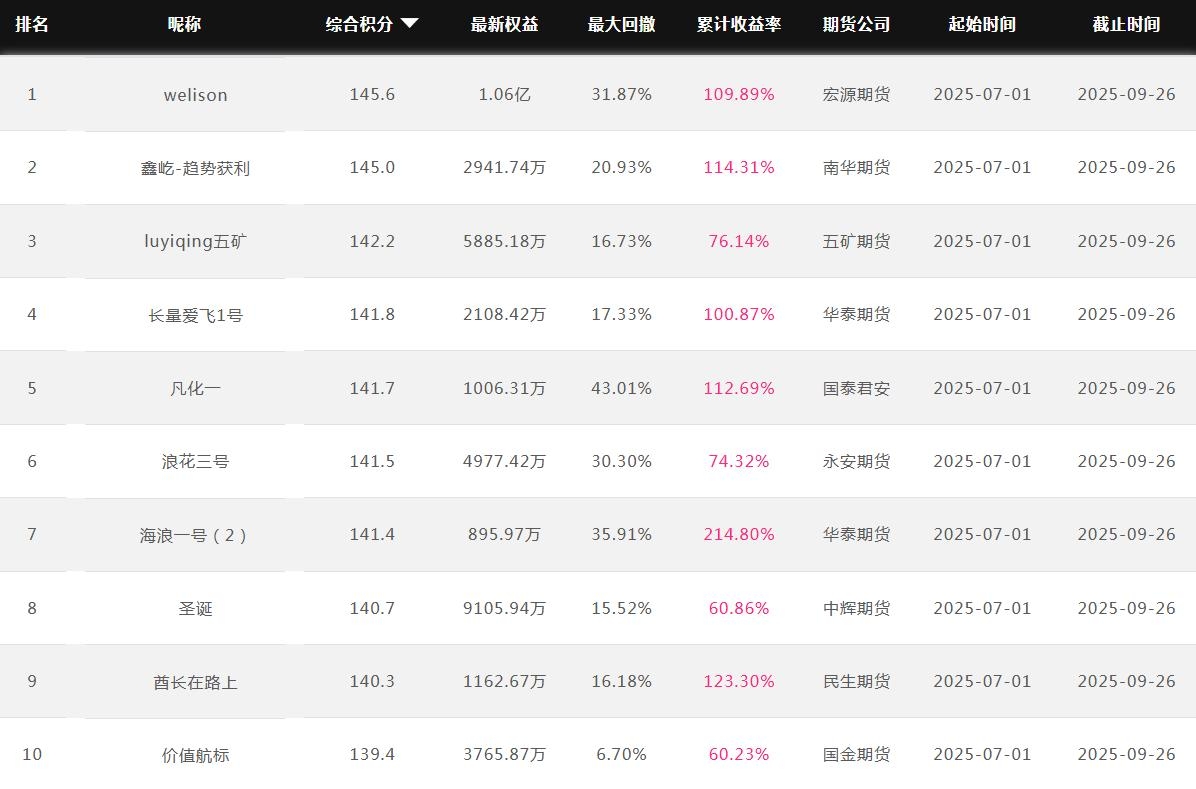1196x789 pixels.
Task: Select 海浪一号（2） in the ranking
Action: point(195,535)
